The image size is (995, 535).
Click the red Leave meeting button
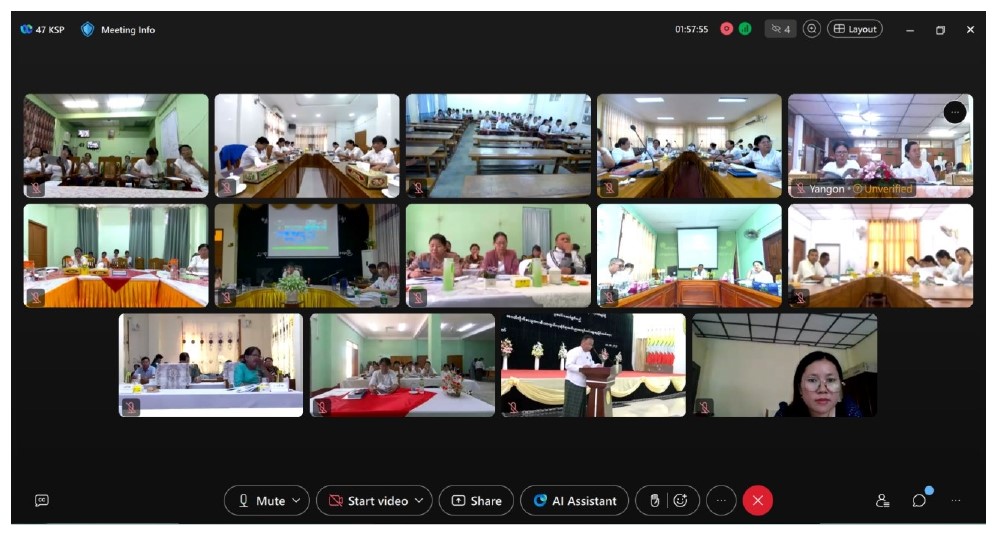757,501
